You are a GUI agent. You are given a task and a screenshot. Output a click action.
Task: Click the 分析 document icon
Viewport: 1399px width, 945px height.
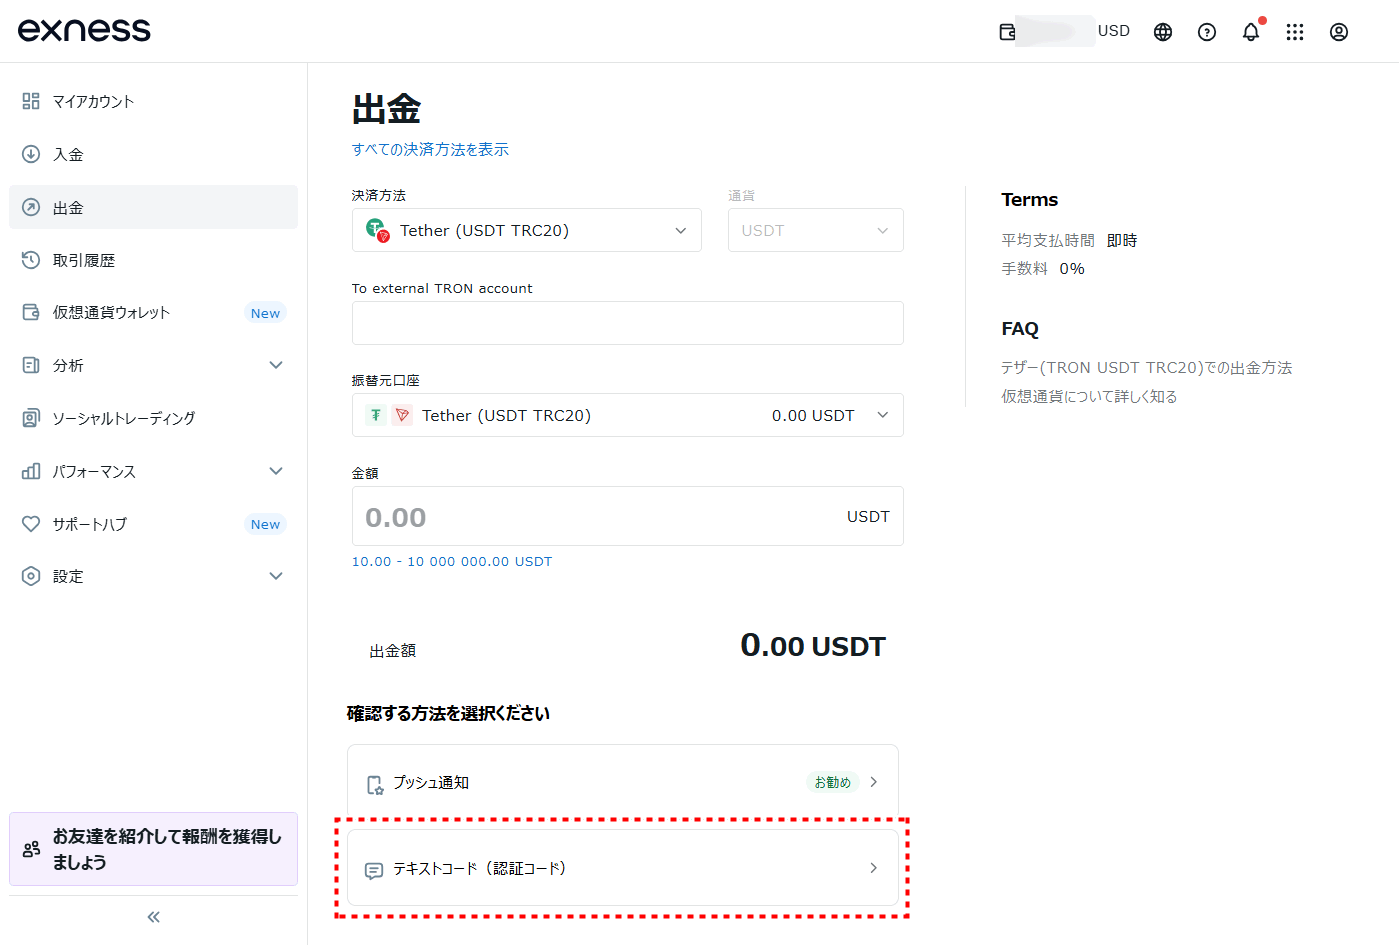pyautogui.click(x=31, y=365)
